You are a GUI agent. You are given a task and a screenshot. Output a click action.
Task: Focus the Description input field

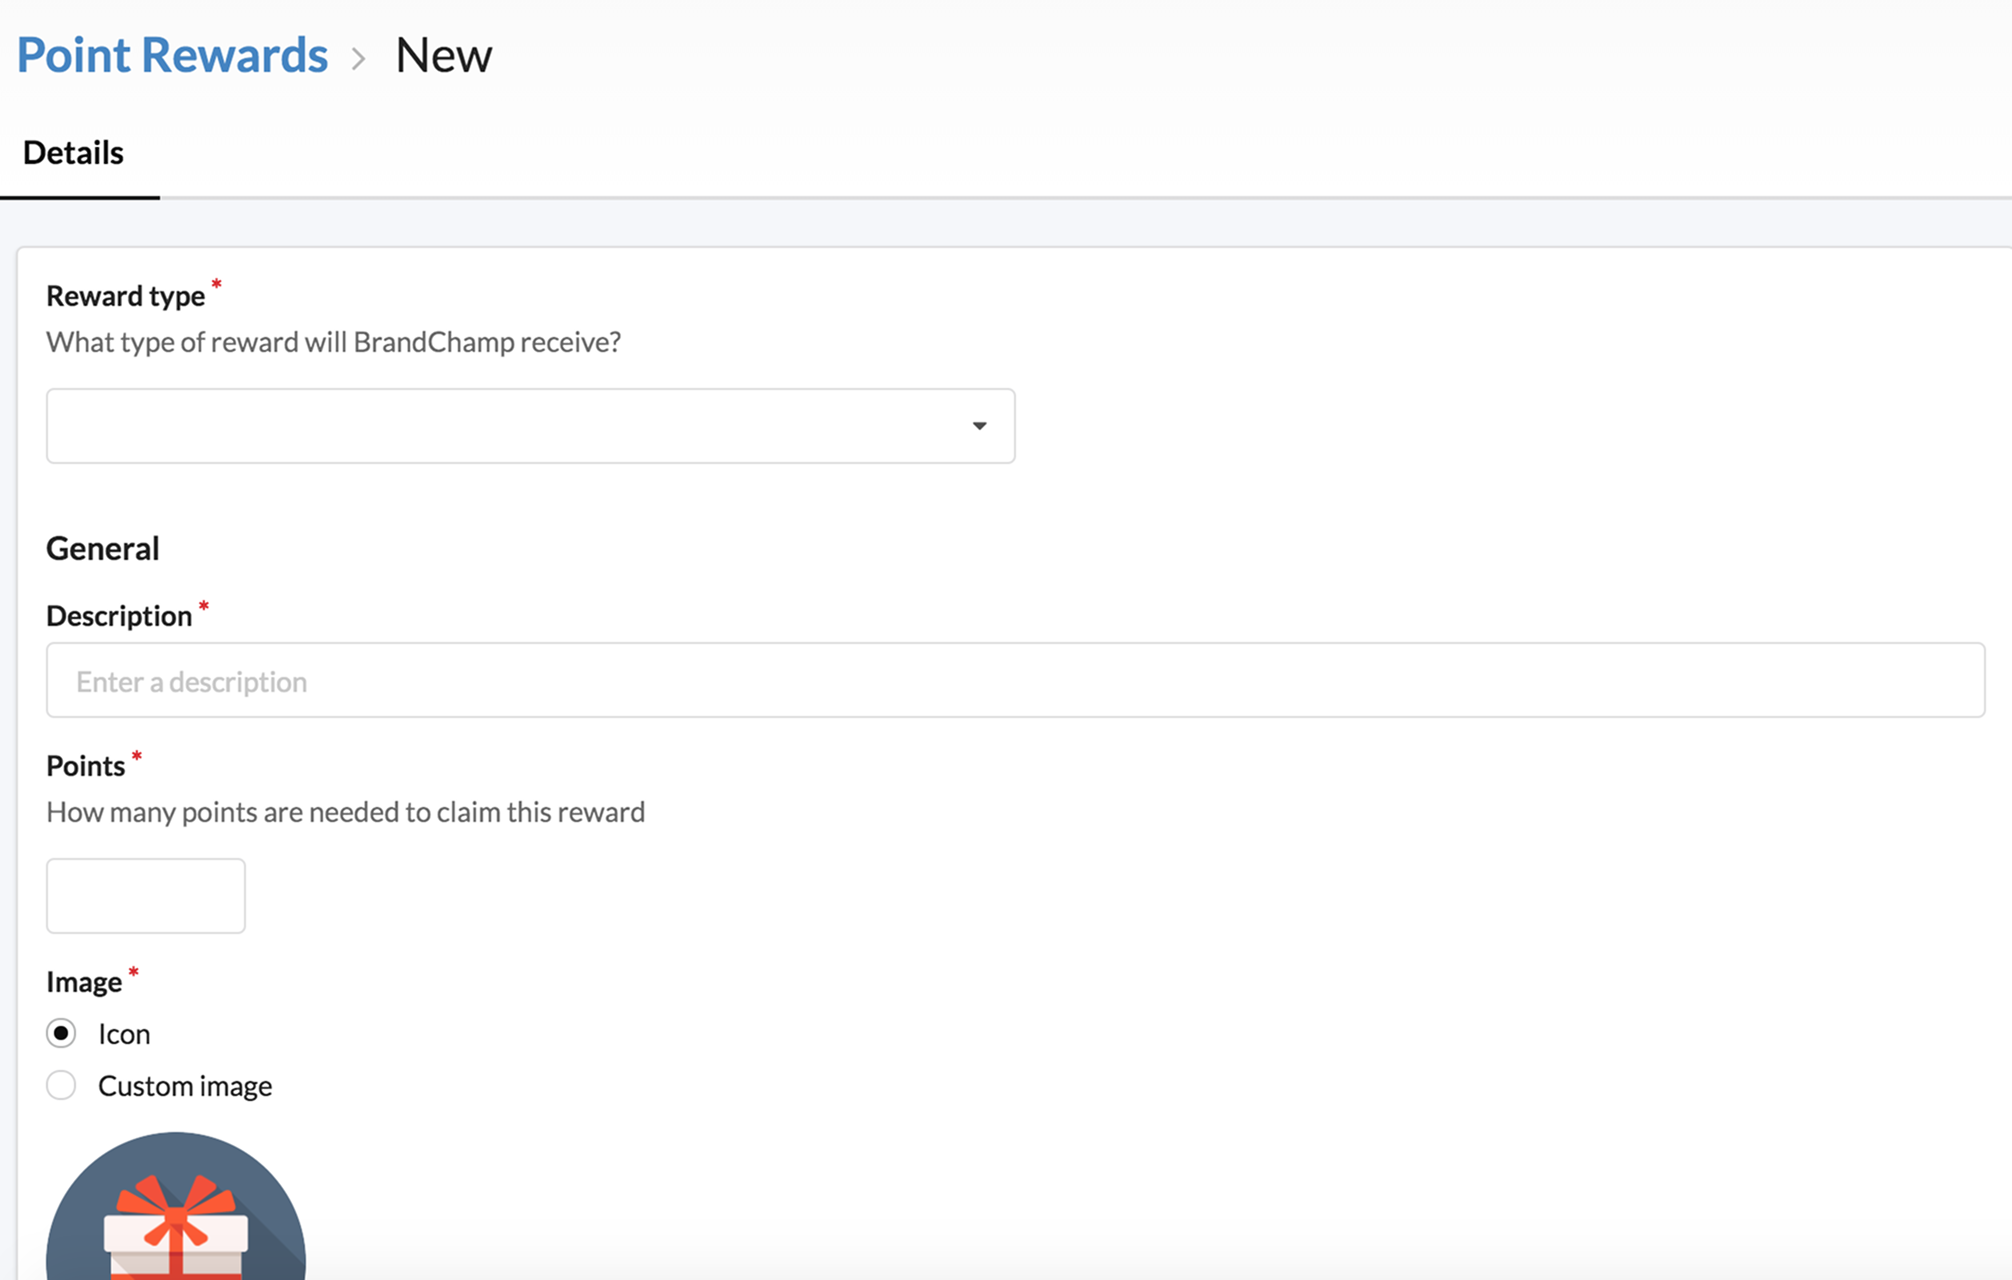(x=1014, y=680)
